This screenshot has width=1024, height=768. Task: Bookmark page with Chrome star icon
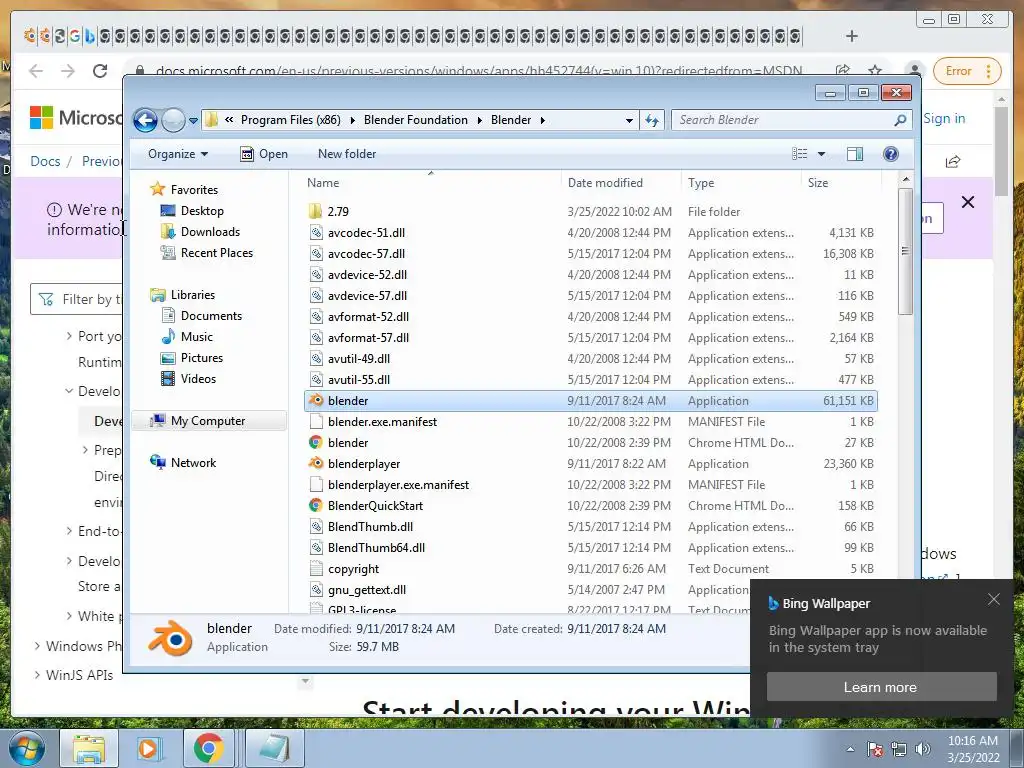875,71
